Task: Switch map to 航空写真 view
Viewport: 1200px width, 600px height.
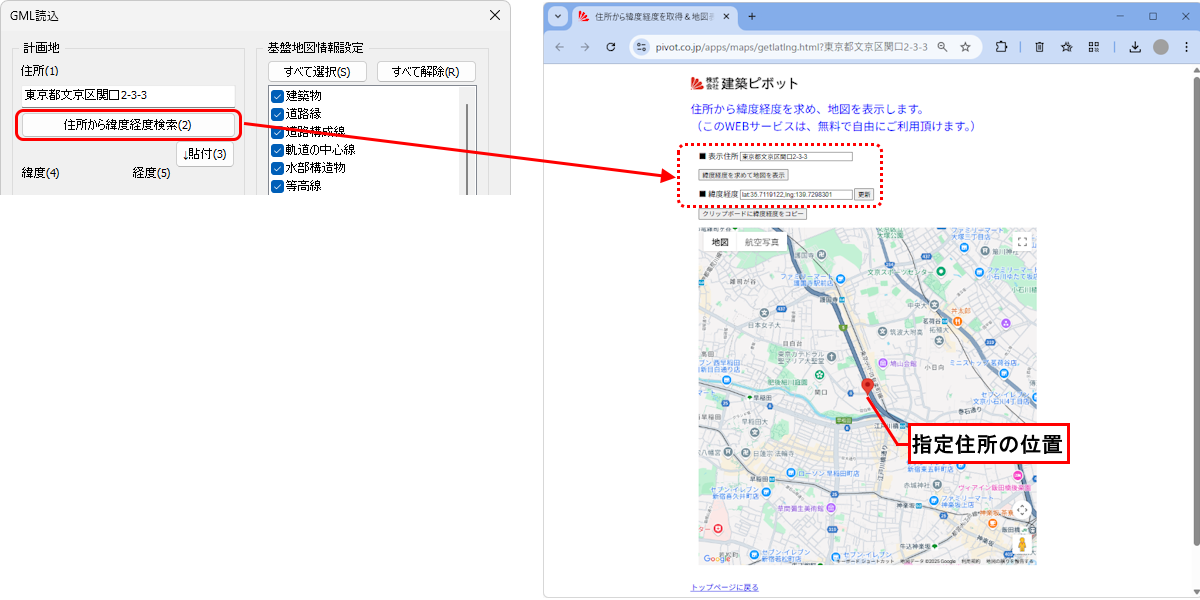Action: pyautogui.click(x=762, y=242)
